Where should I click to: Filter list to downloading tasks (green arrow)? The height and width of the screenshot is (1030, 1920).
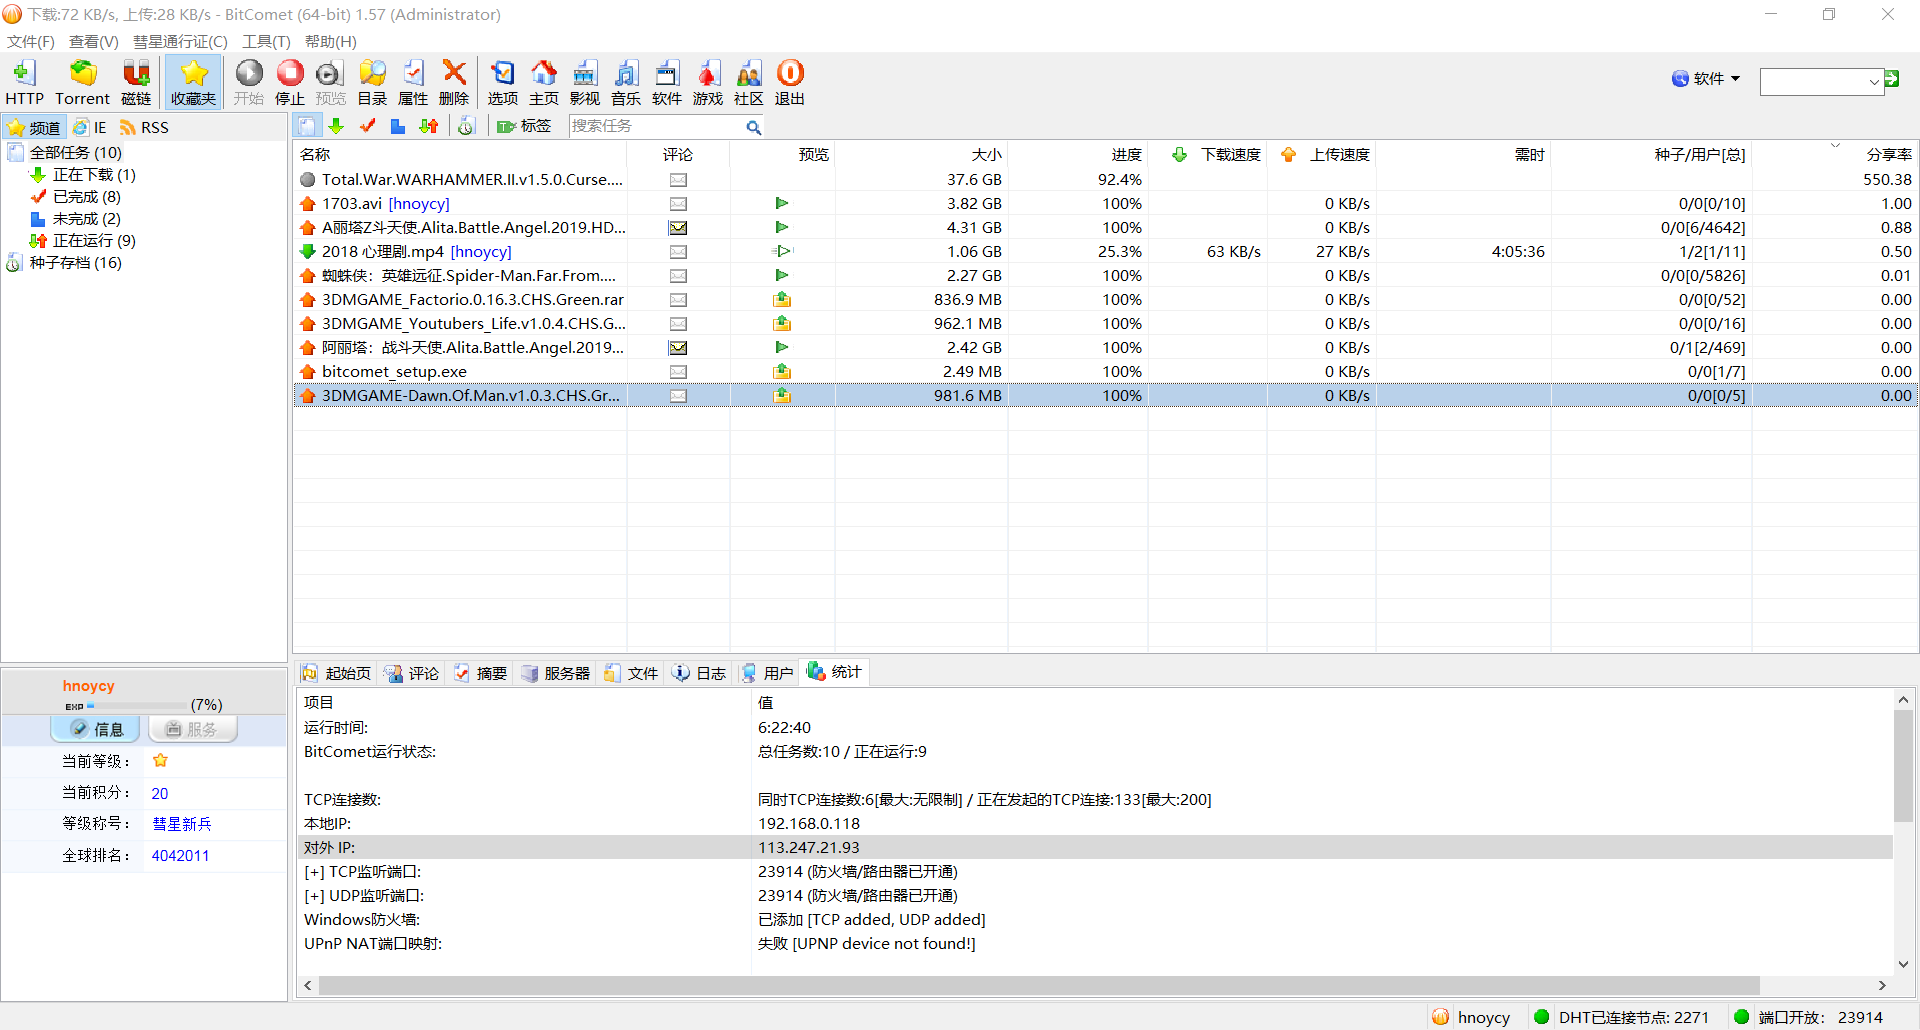[x=336, y=126]
